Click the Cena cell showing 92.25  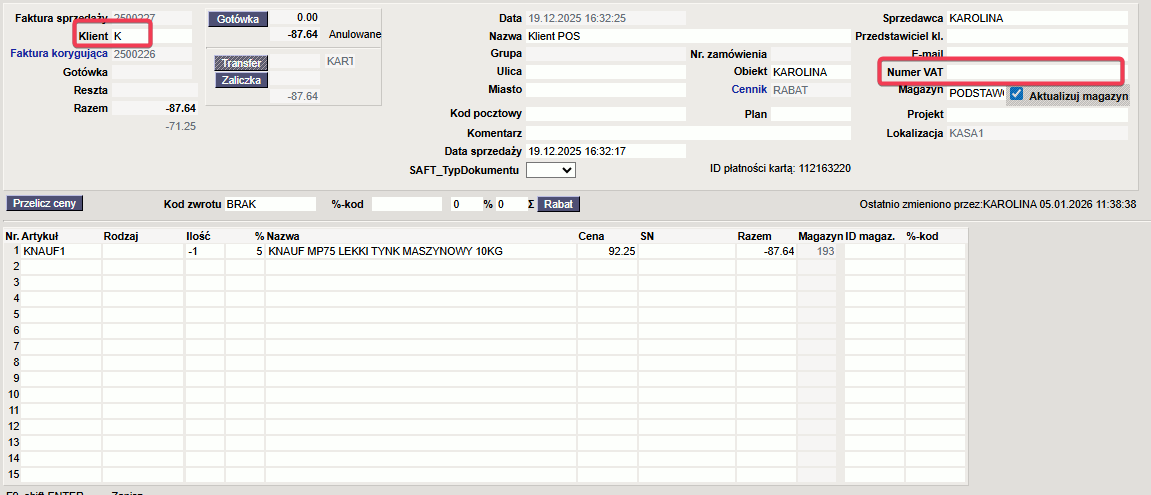(607, 251)
